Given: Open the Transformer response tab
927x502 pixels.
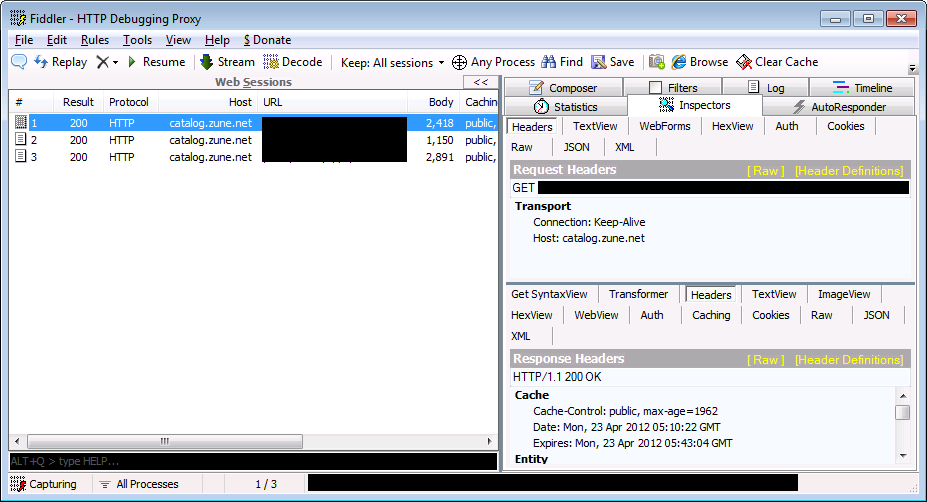Looking at the screenshot, I should click(638, 294).
